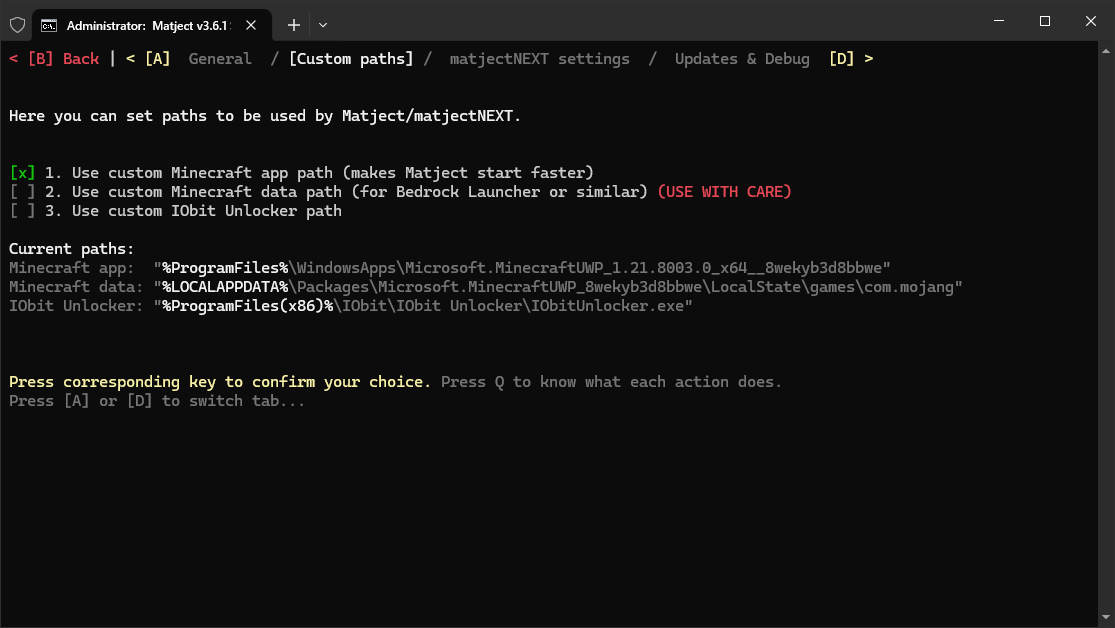1115x628 pixels.
Task: Click "Press Q to know what each action does"
Action: tap(612, 382)
